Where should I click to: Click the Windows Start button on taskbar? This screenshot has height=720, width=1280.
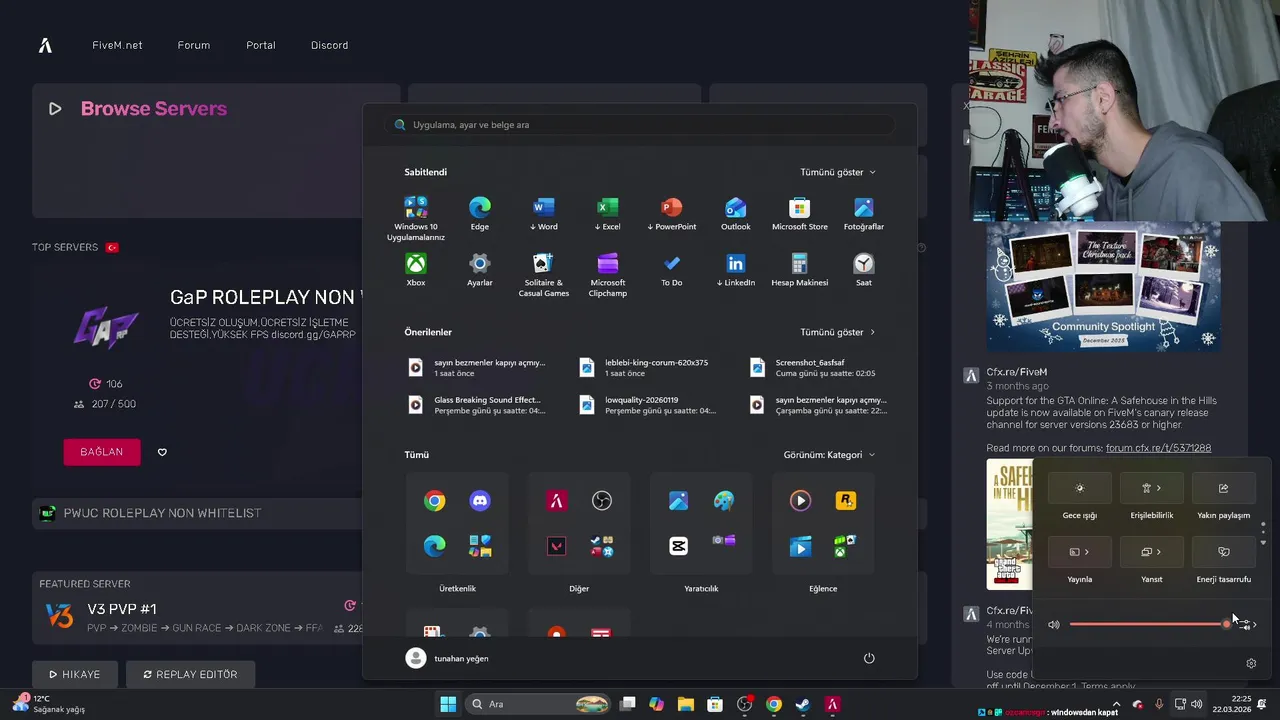coord(448,704)
